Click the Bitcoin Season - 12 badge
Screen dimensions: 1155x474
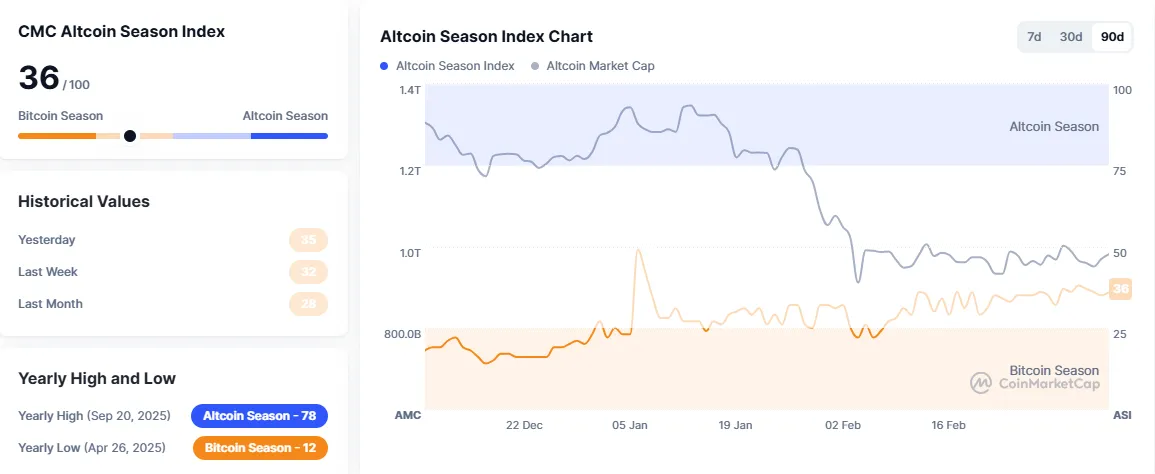260,448
